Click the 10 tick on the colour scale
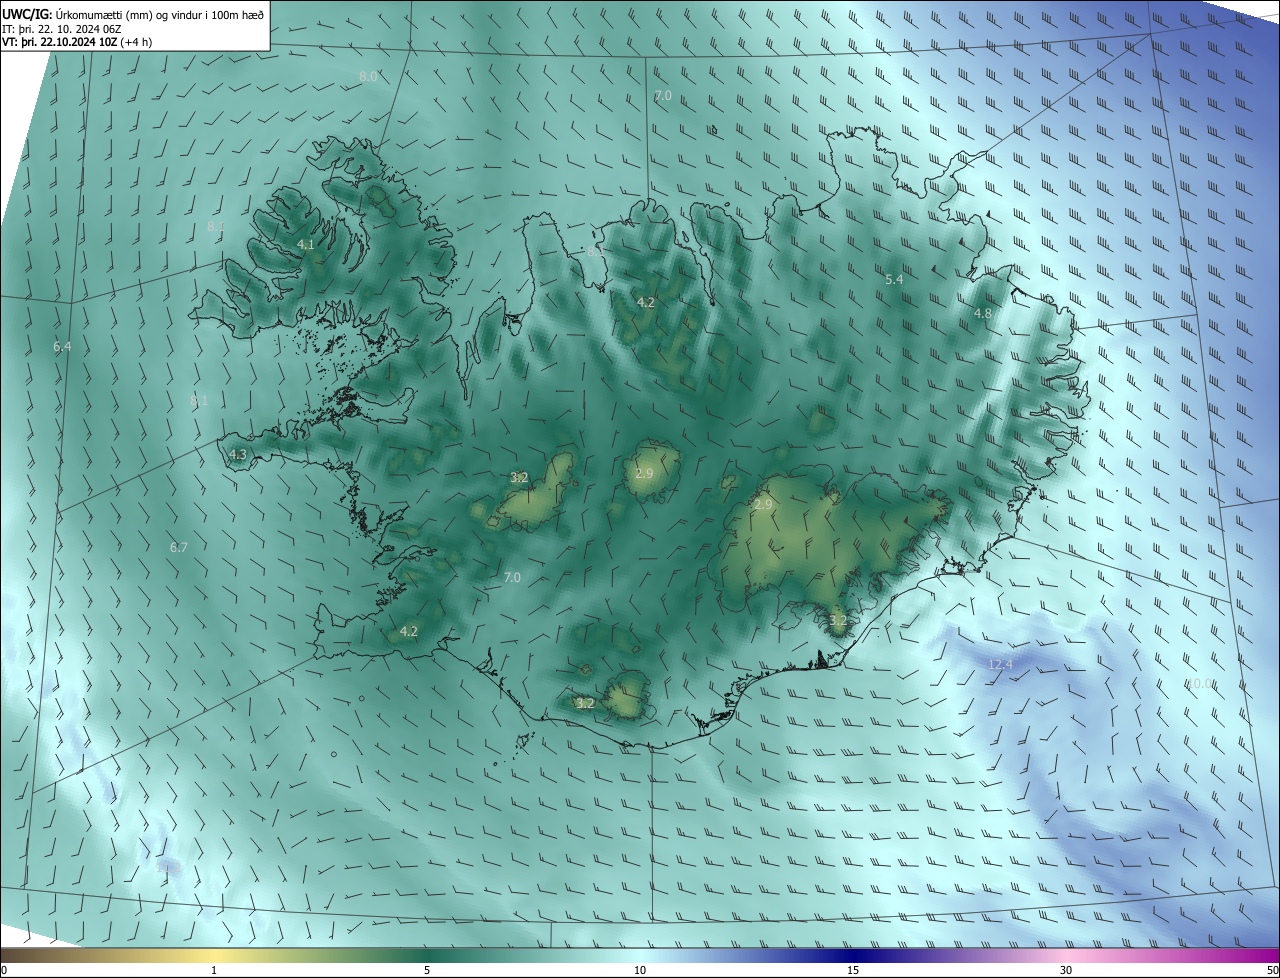The height and width of the screenshot is (978, 1280). point(640,970)
